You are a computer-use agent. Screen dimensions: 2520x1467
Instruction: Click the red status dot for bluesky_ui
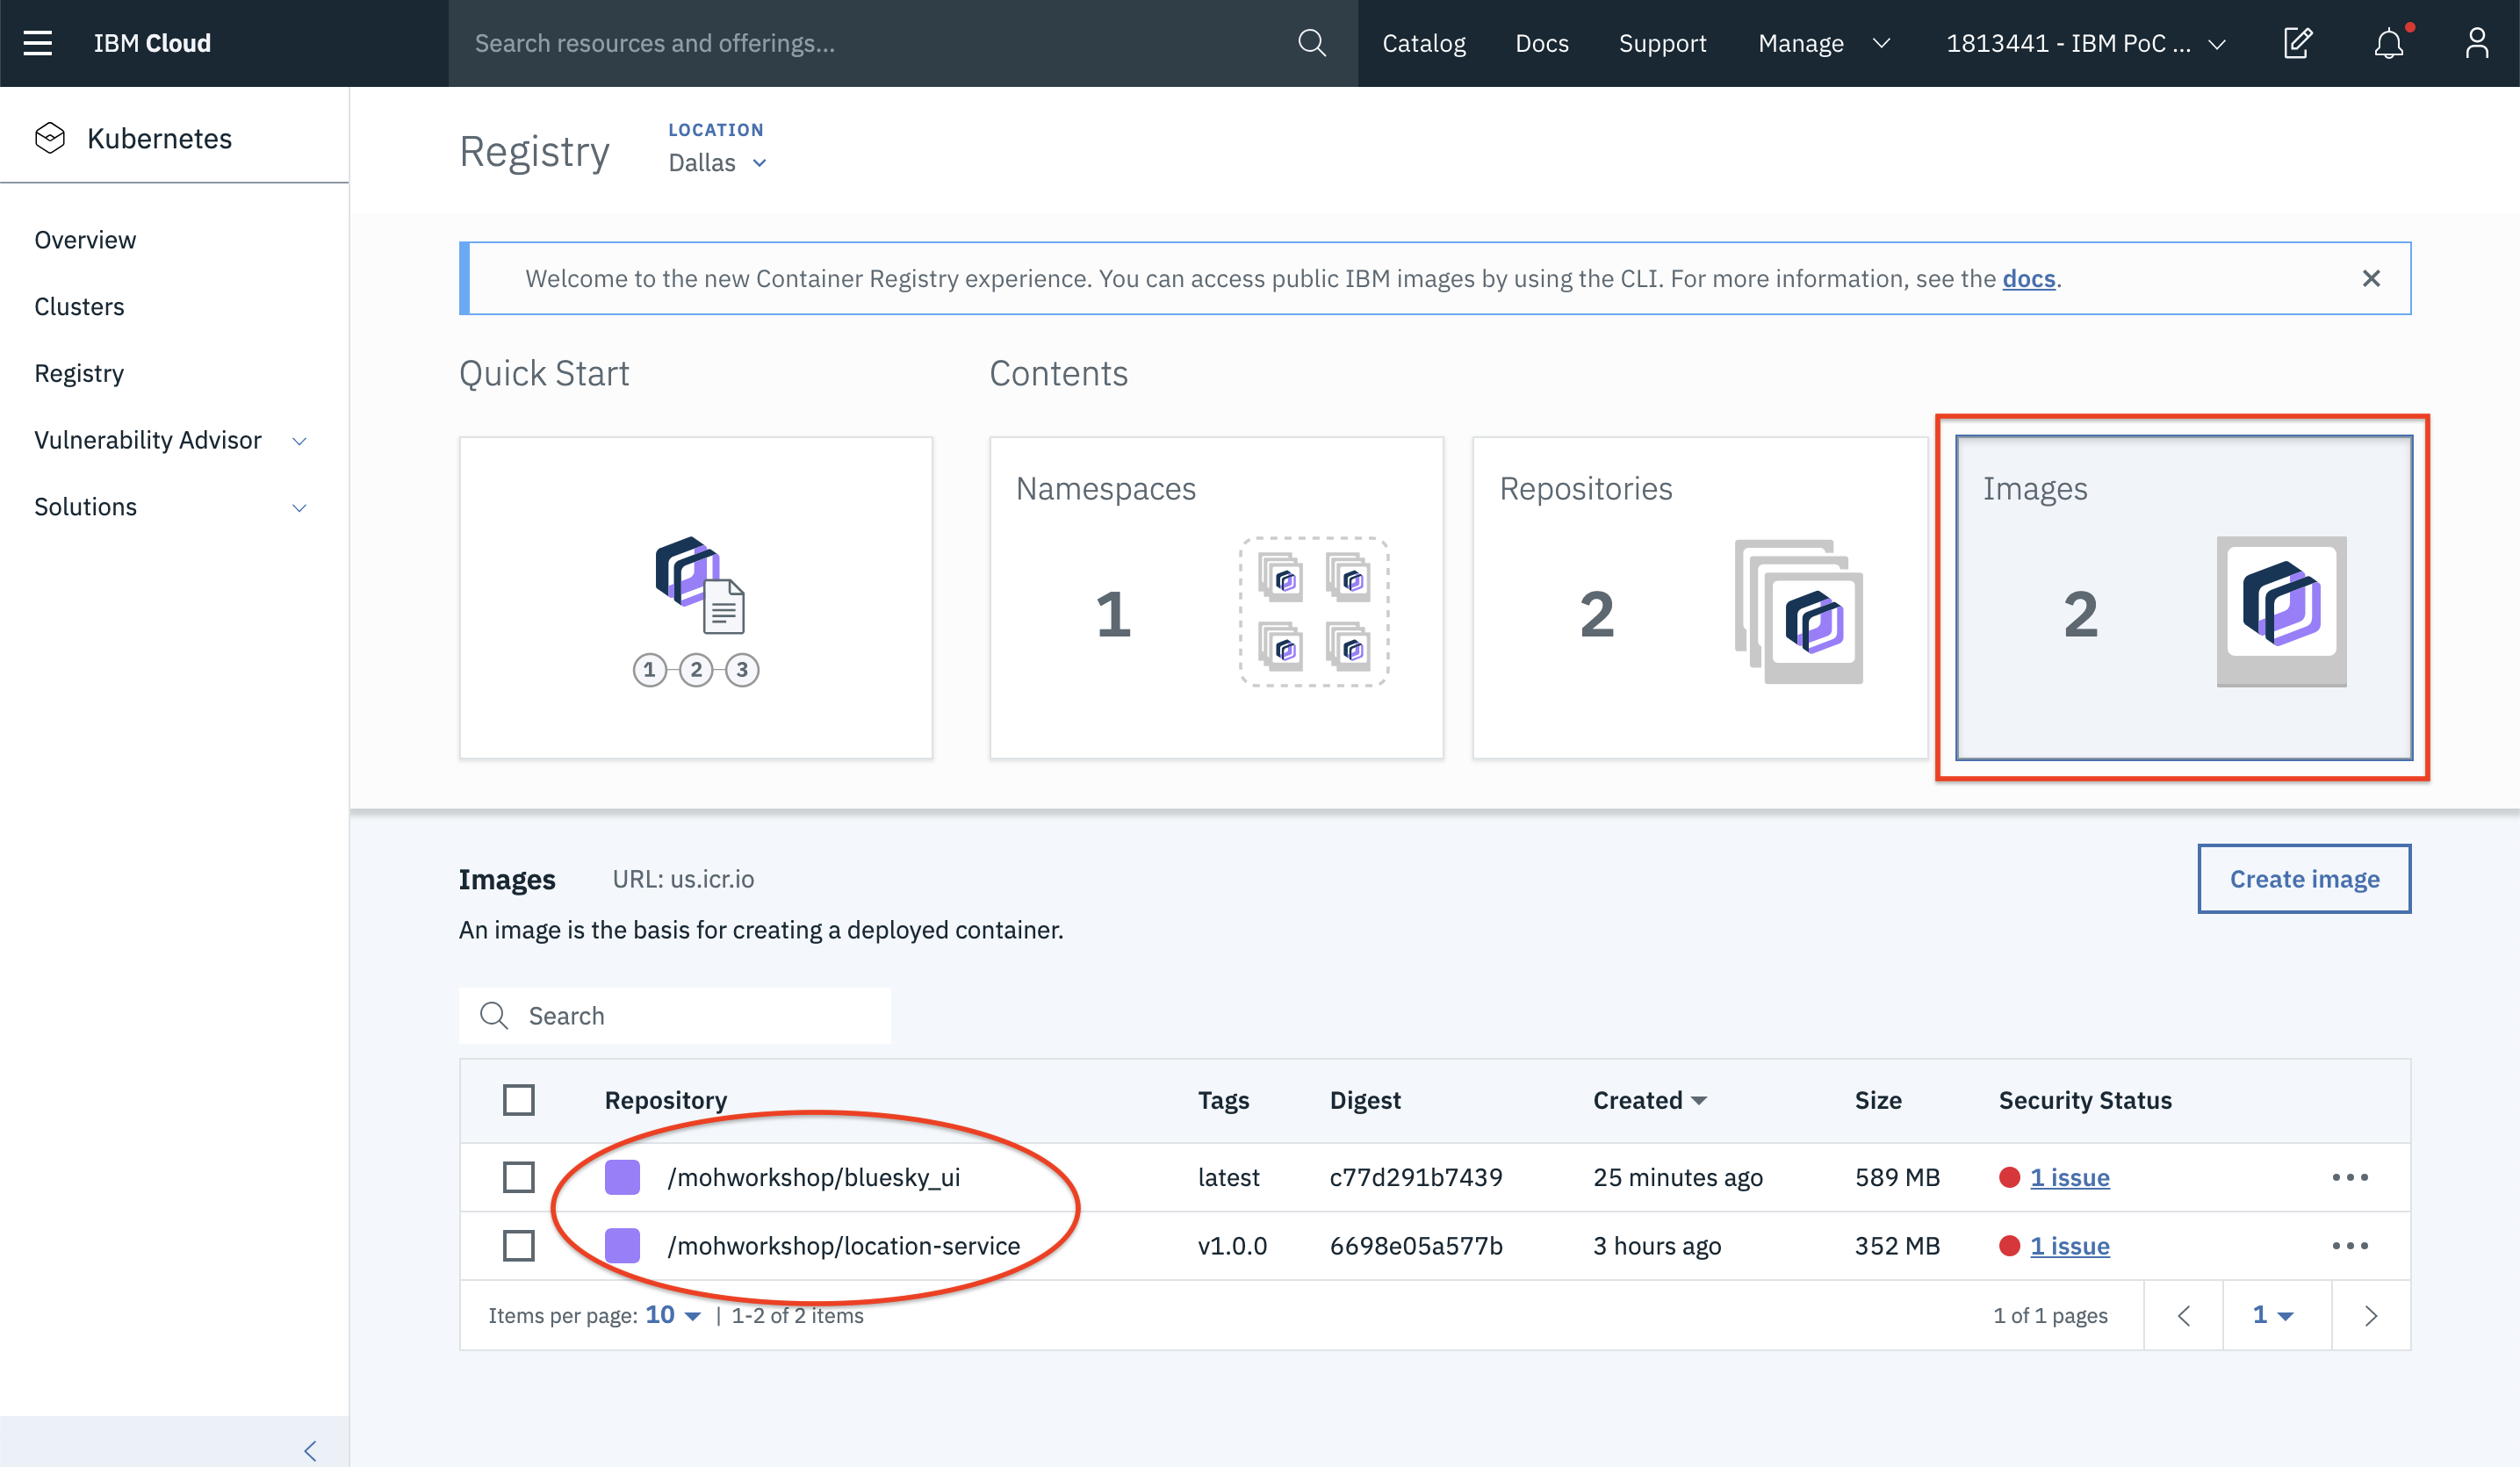(2009, 1177)
